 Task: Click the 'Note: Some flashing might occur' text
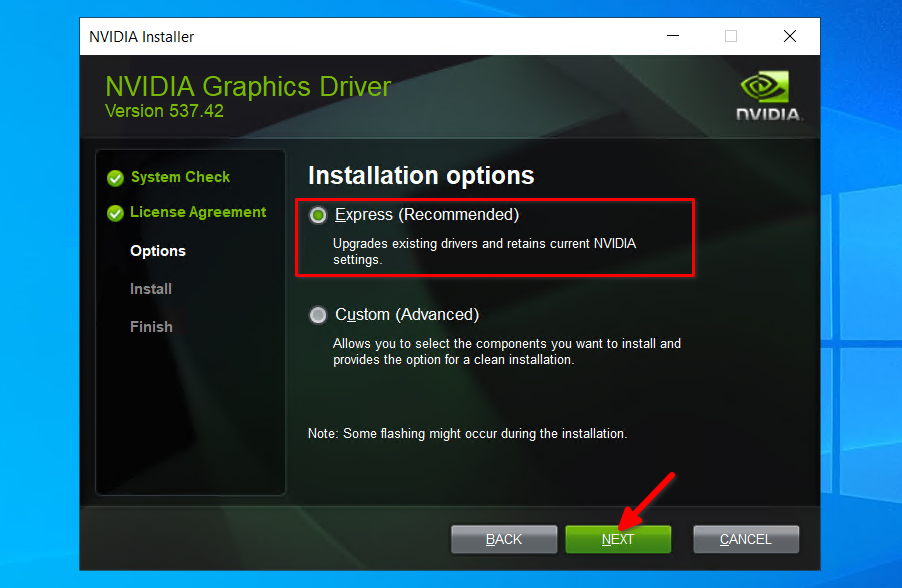pyautogui.click(x=467, y=433)
